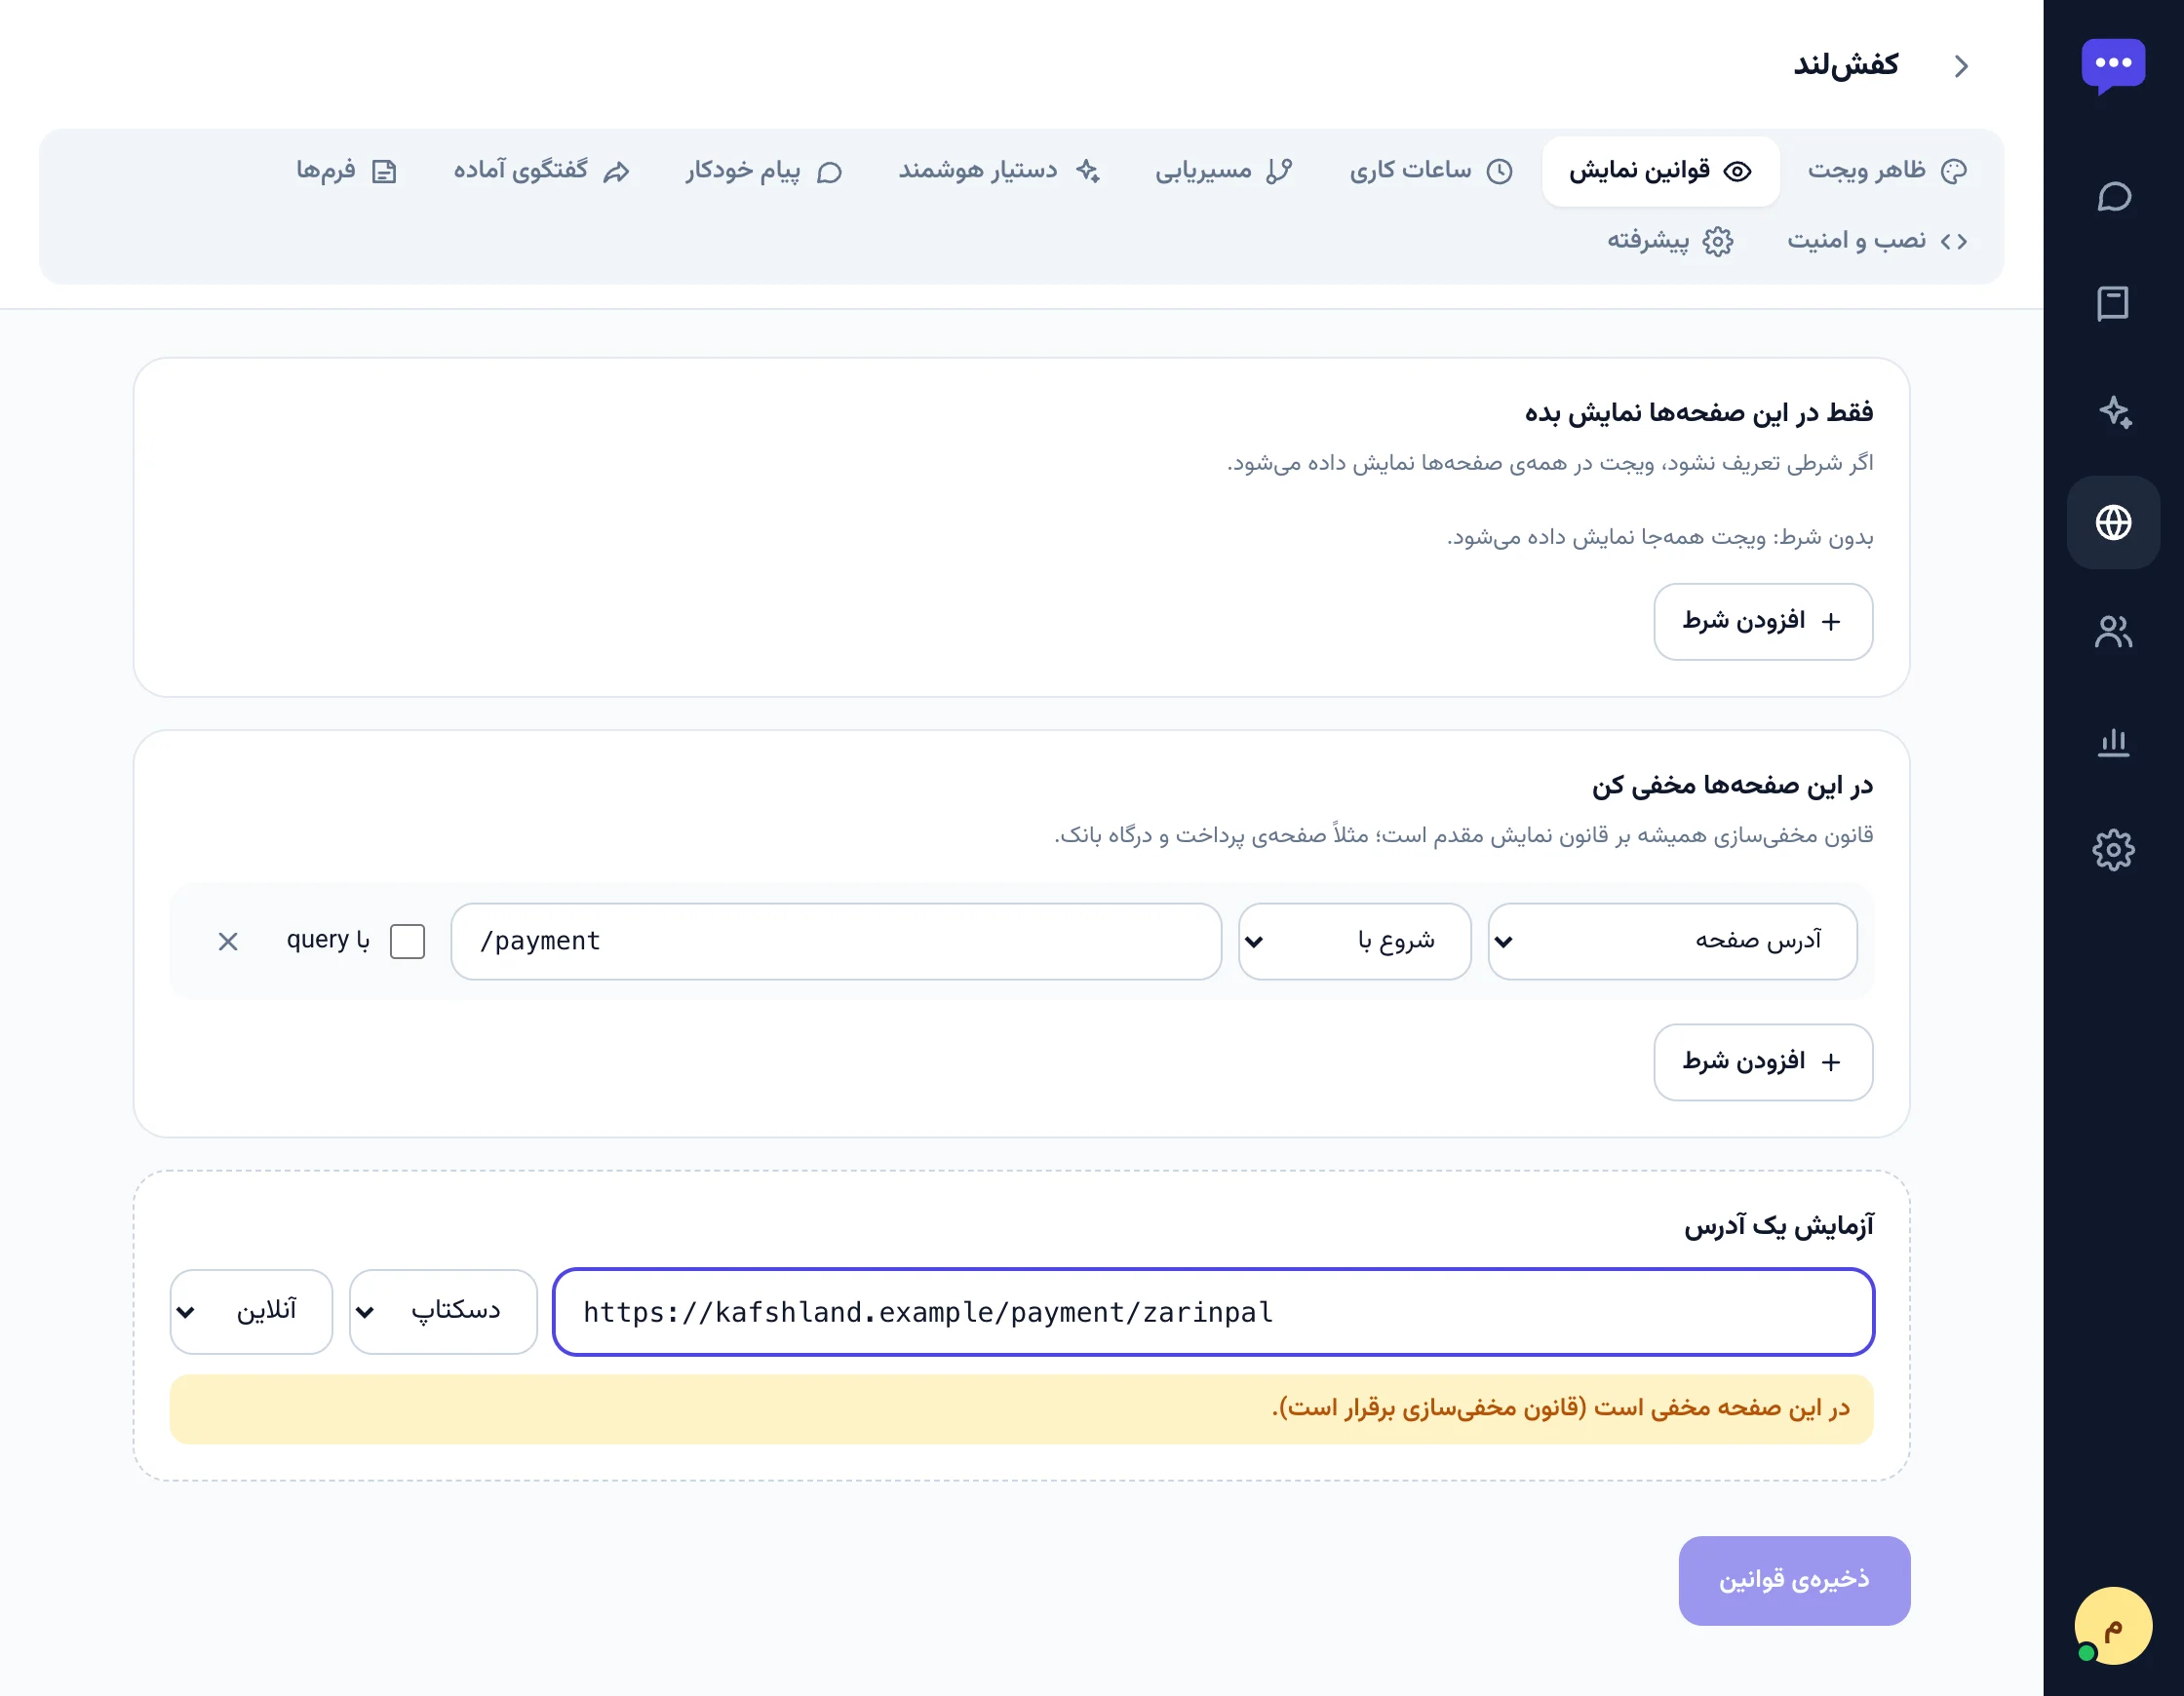
Task: Click the 'آزمایش یک آدرس' heading
Action: point(1778,1226)
